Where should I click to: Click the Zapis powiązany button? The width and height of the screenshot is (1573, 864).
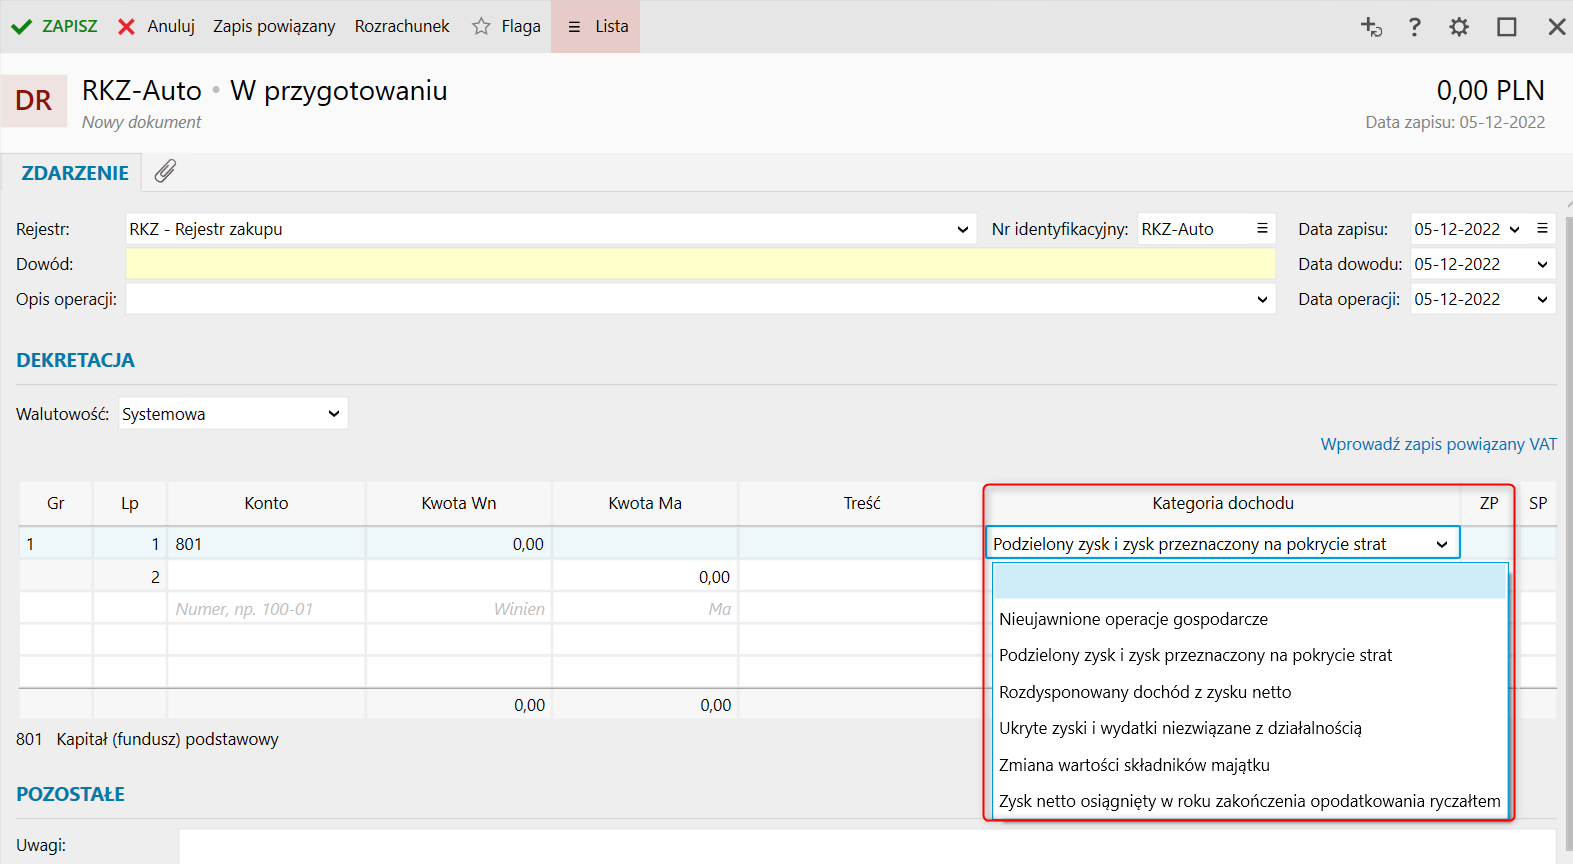(x=274, y=26)
